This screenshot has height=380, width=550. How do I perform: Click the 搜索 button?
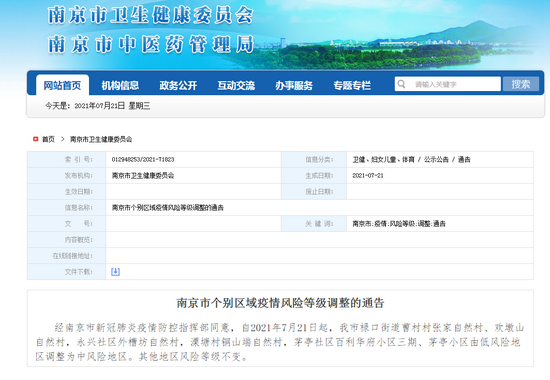[521, 84]
